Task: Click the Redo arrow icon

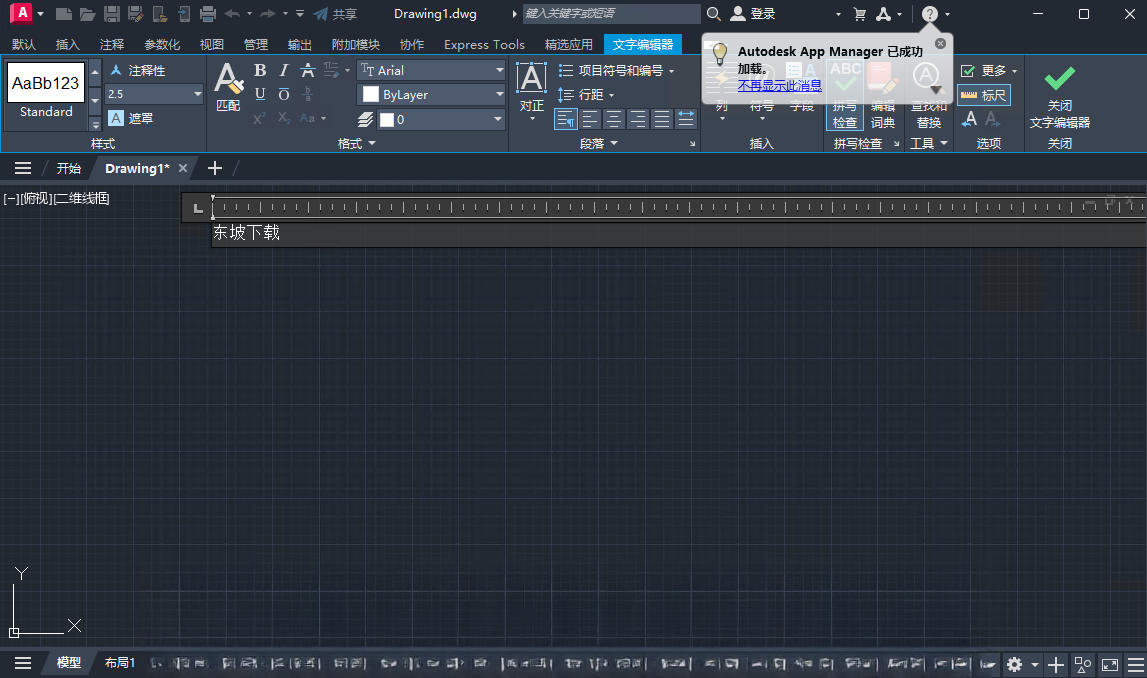Action: 268,14
